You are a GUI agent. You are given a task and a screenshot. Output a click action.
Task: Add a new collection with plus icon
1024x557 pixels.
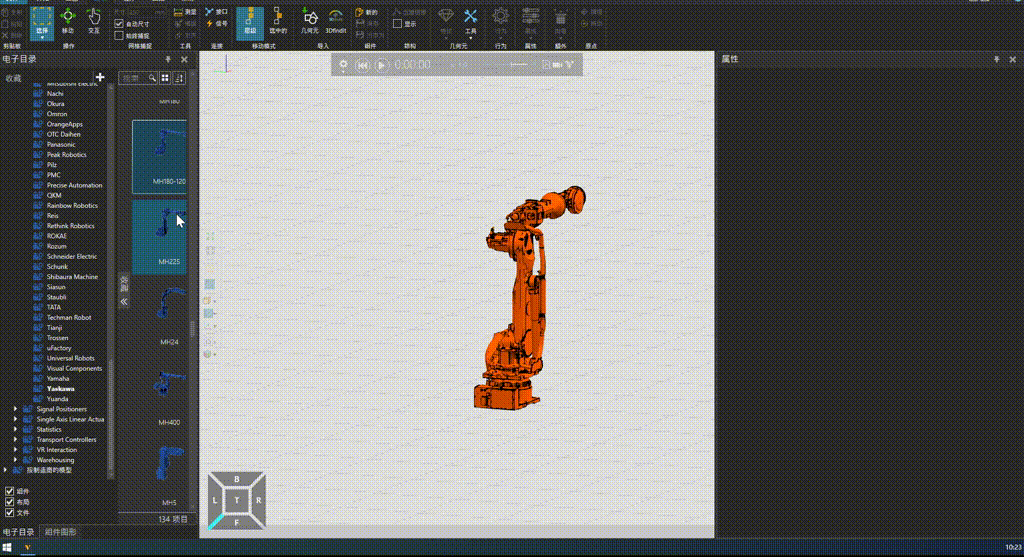100,77
